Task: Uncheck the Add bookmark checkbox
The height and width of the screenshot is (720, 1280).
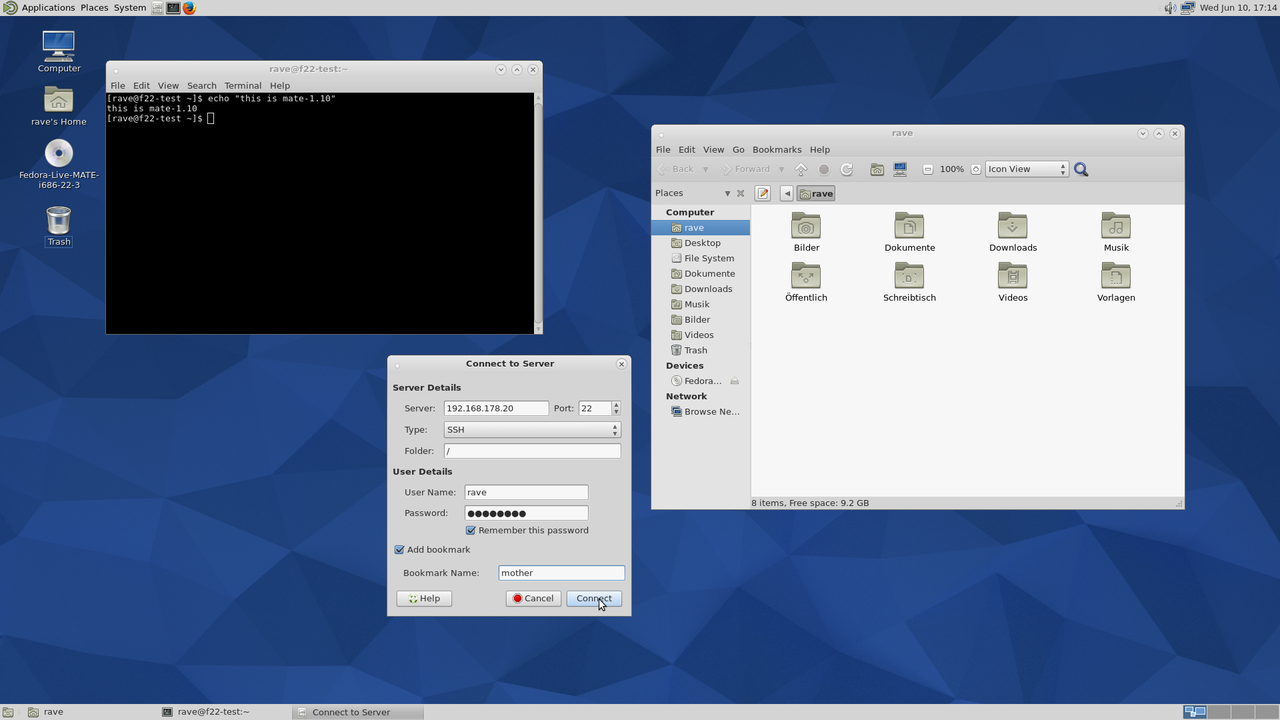Action: point(400,550)
